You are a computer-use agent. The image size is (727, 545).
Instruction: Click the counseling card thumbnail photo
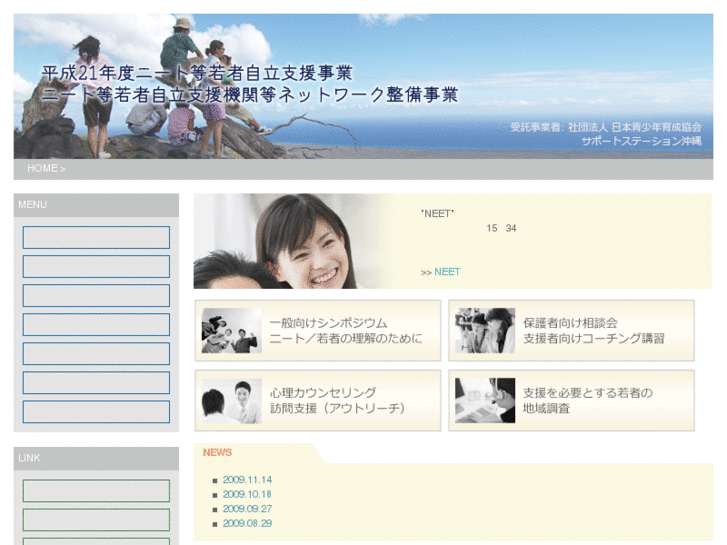(x=232, y=401)
